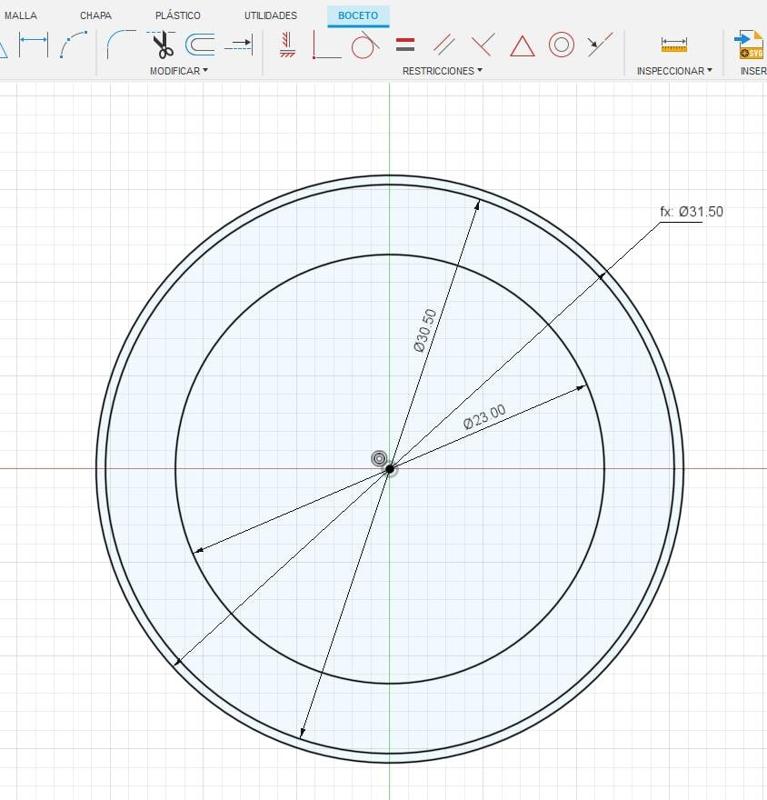Apply the Fix/Unfix constraint
This screenshot has width=767, height=800.
pos(287,45)
